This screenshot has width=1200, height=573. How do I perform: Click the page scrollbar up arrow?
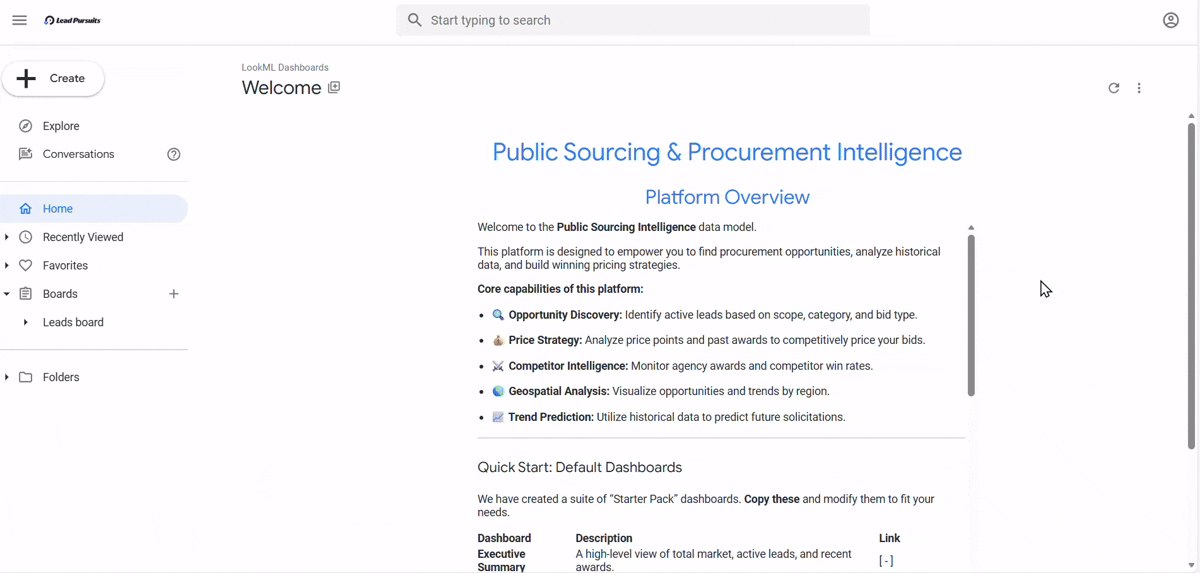pyautogui.click(x=1191, y=116)
